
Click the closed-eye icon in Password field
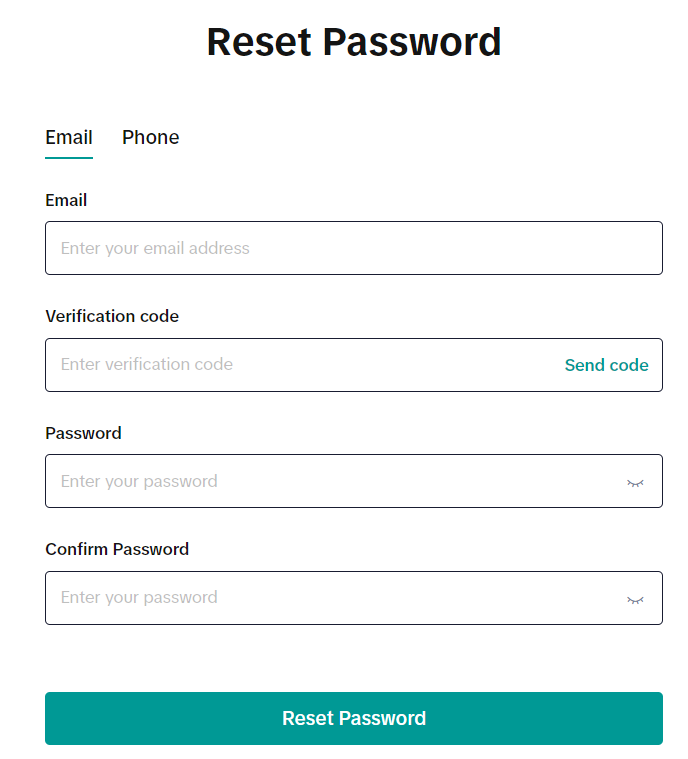click(635, 482)
